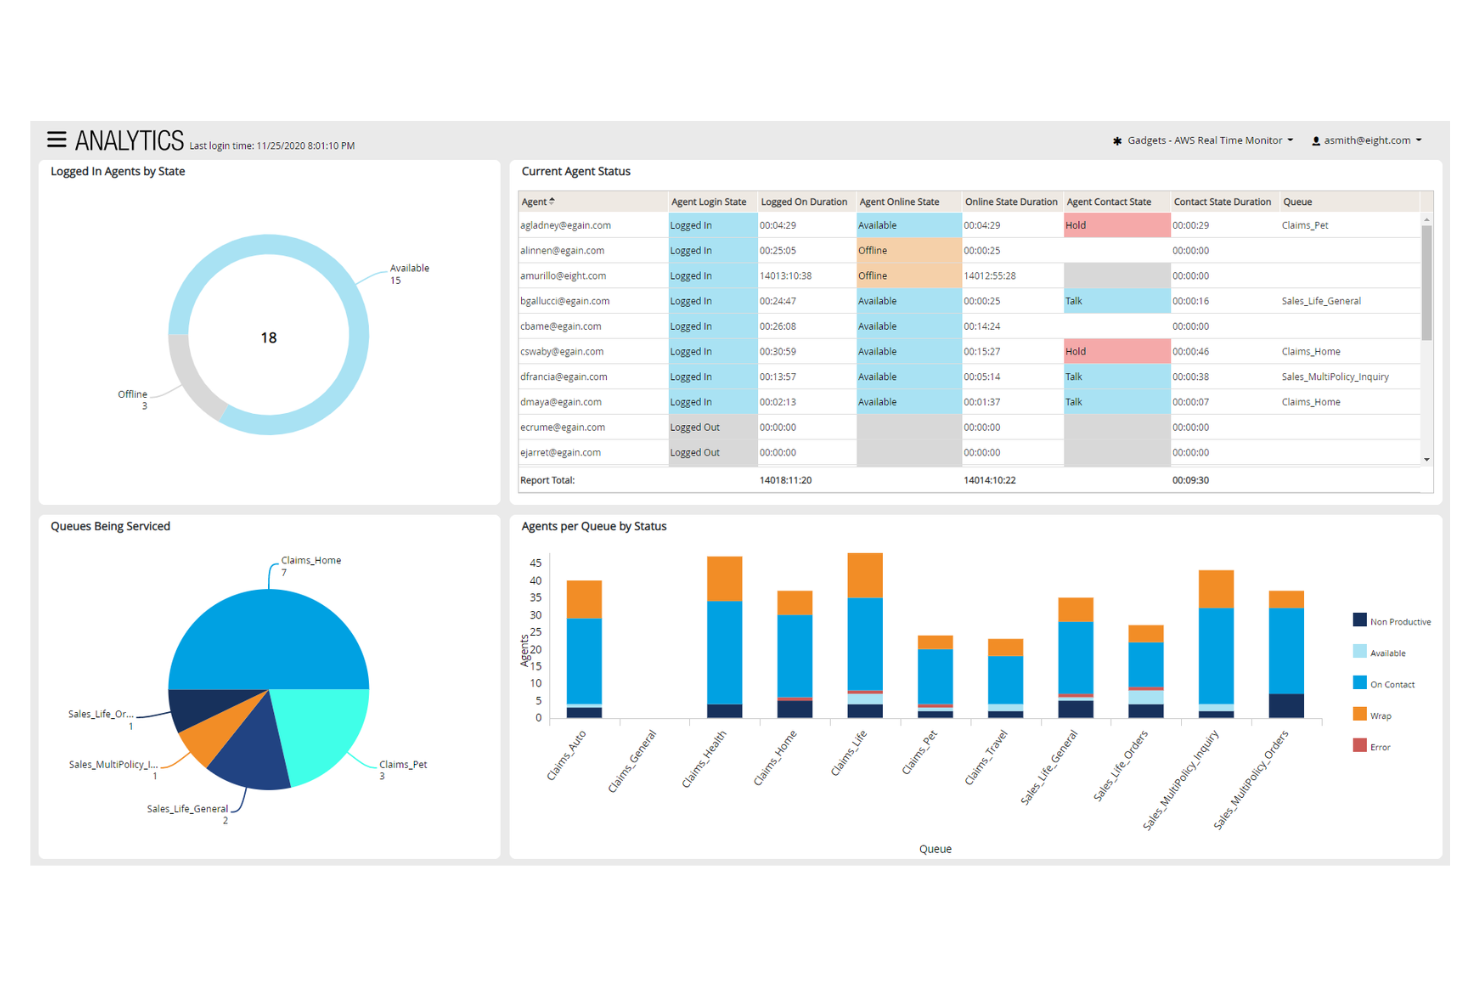Viewport: 1480px width, 987px height.
Task: Select agent amurillo@eight.com
Action: pos(563,276)
